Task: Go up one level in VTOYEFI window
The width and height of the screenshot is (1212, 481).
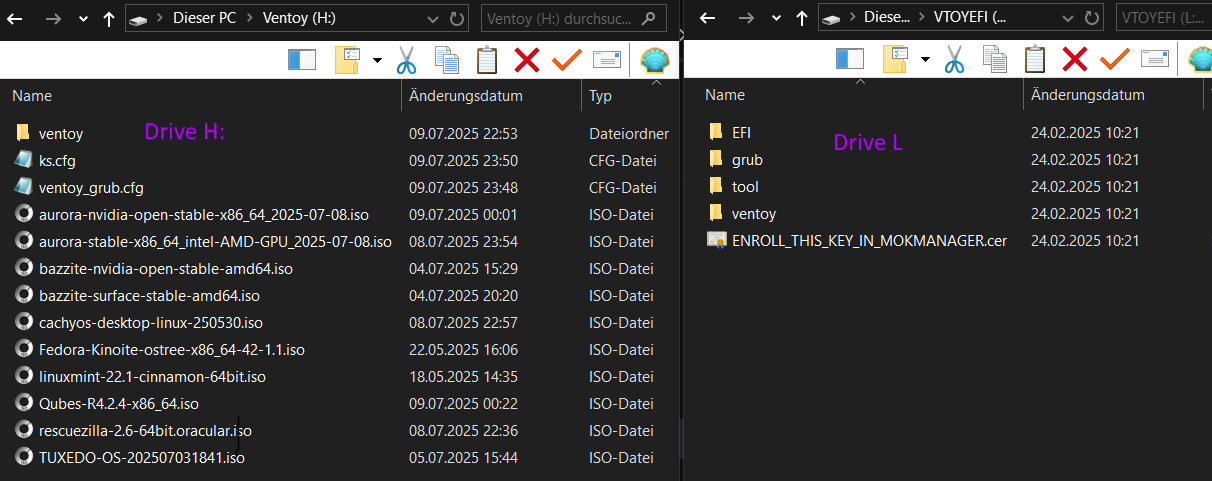Action: pyautogui.click(x=801, y=18)
